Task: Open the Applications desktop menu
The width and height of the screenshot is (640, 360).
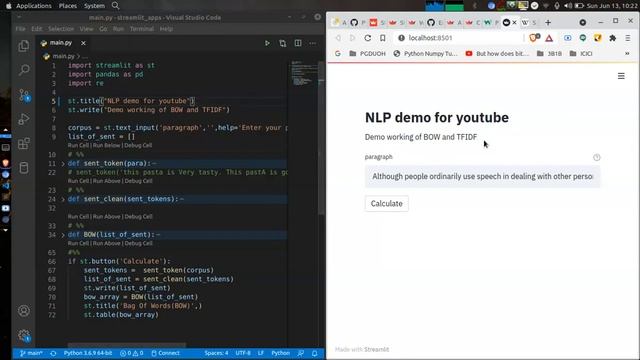Action: pos(34,6)
